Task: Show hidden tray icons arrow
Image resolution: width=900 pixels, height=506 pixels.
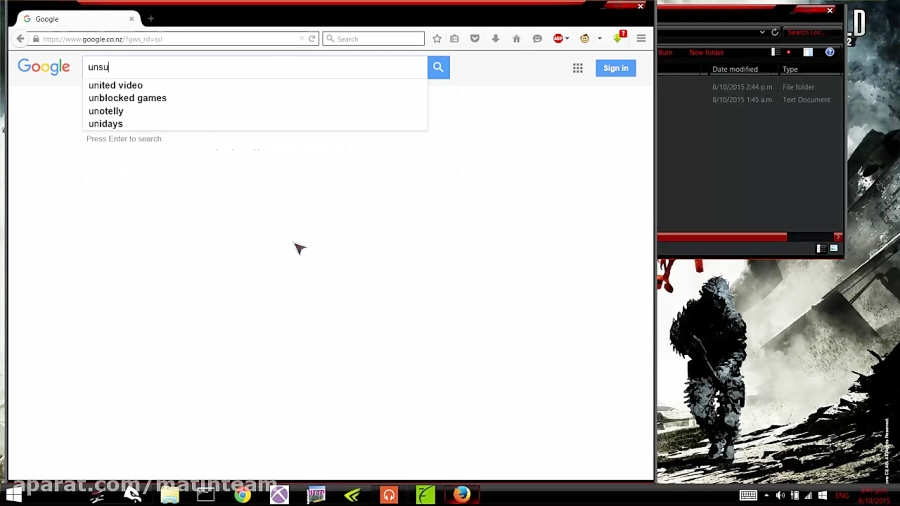Action: [x=766, y=495]
